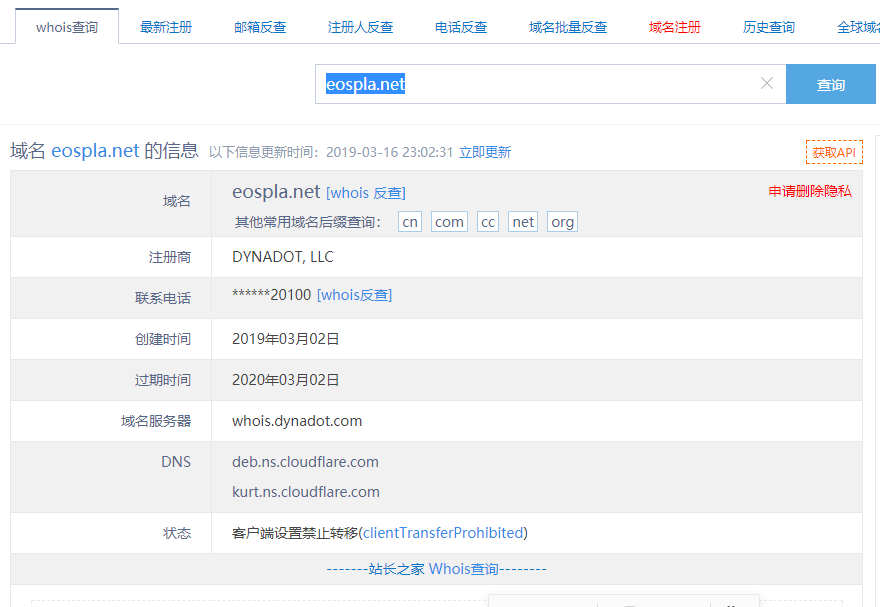Select the 电话反查 tab
880x607 pixels.
[x=461, y=27]
